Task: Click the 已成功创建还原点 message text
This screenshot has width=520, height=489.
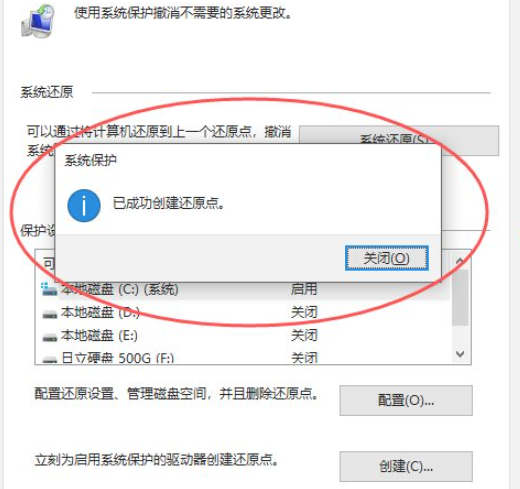Action: 169,203
